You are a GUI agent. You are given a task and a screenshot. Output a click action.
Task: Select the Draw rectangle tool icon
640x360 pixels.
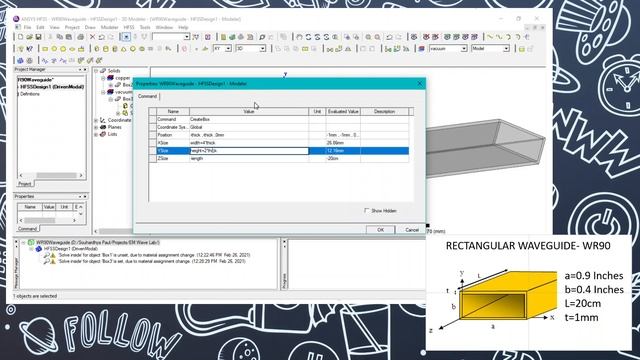click(x=45, y=49)
